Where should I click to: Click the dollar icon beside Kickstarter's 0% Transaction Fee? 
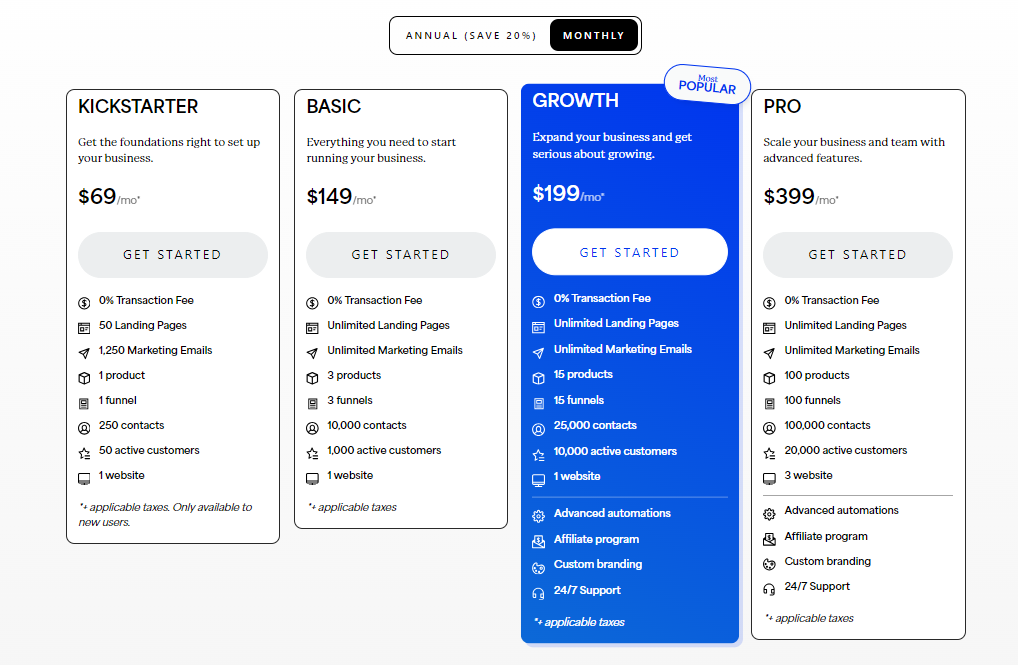tap(84, 303)
